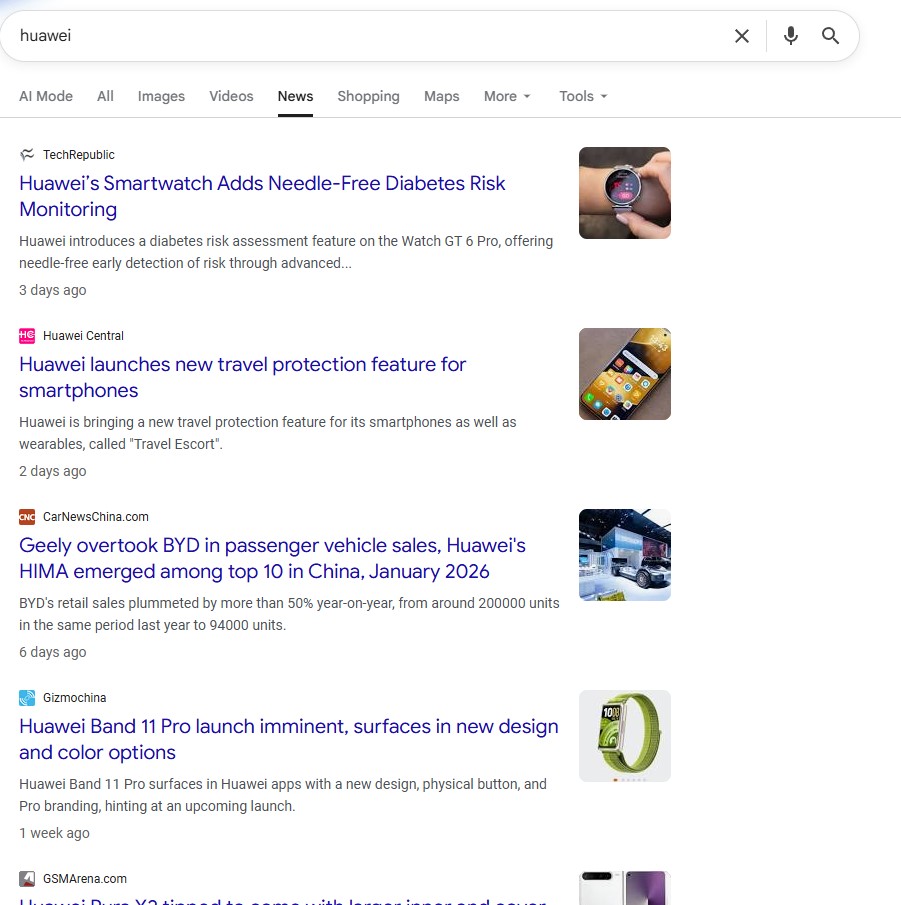Open the Tools dropdown
901x905 pixels.
coord(583,96)
